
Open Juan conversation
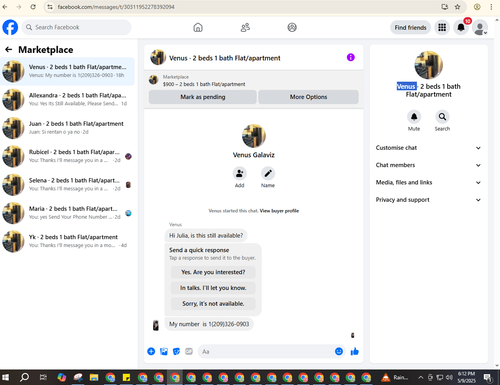tap(67, 128)
